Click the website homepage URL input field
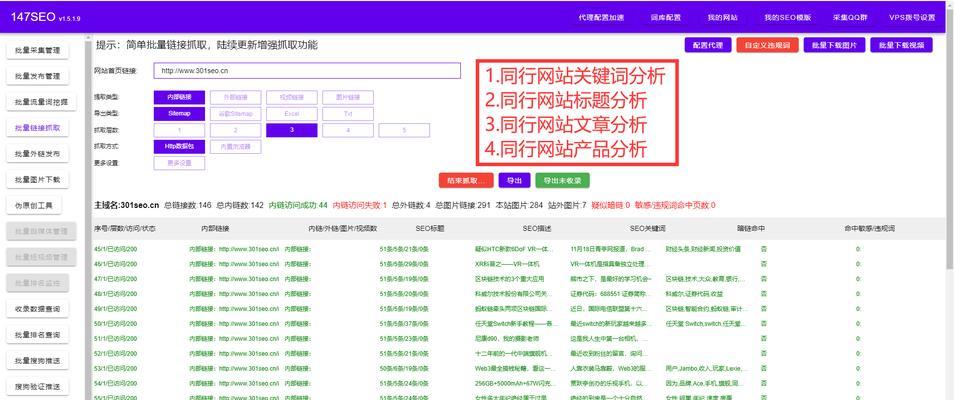 (x=307, y=71)
